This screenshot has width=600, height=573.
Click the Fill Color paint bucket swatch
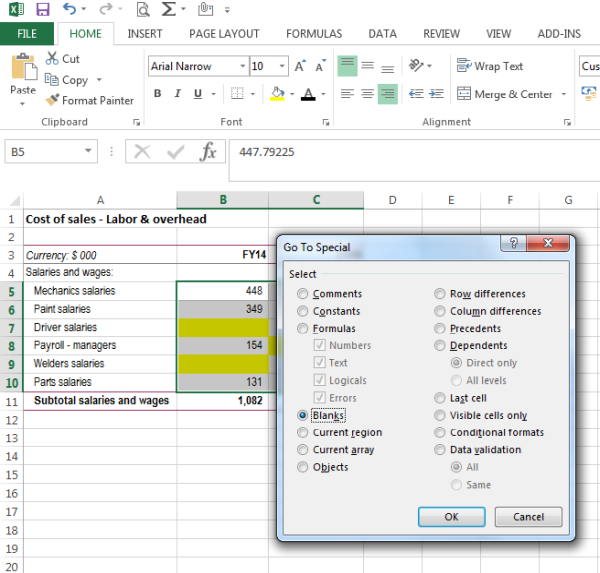(278, 95)
